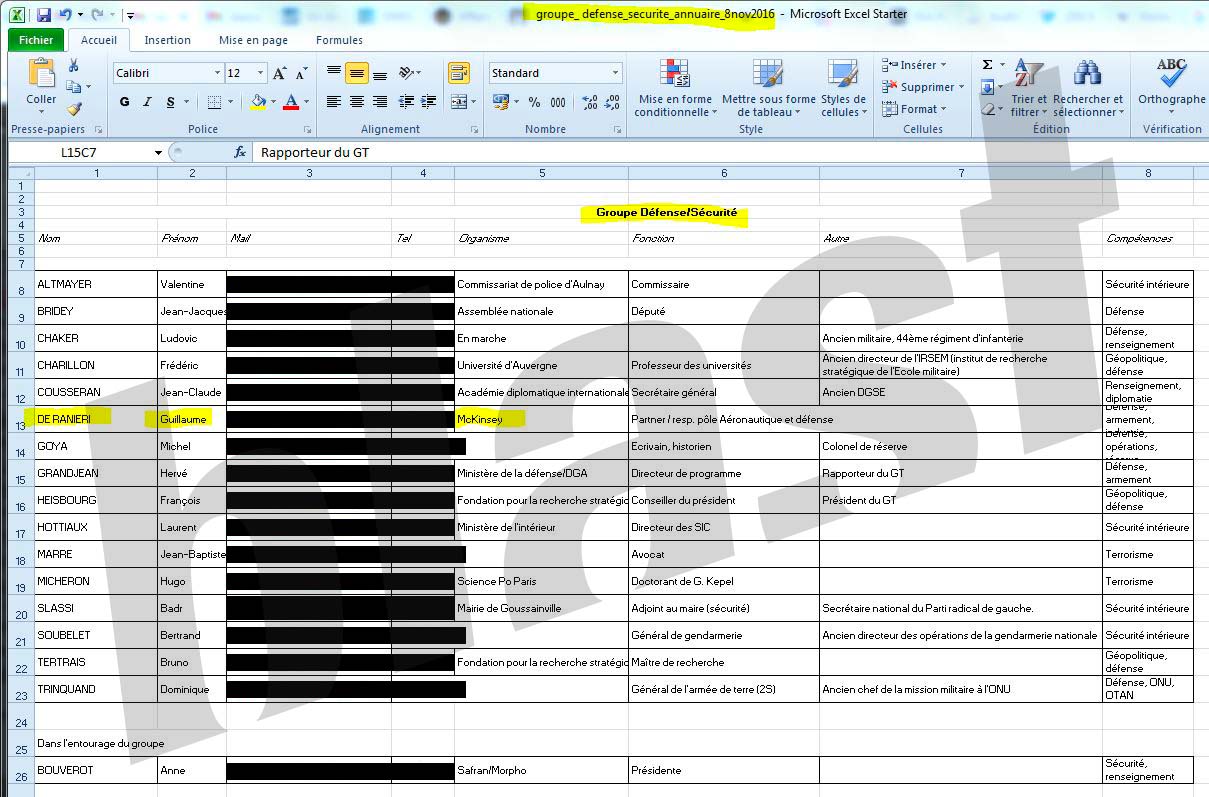Open Rechercher et sélectionner dropdown

click(x=1088, y=88)
